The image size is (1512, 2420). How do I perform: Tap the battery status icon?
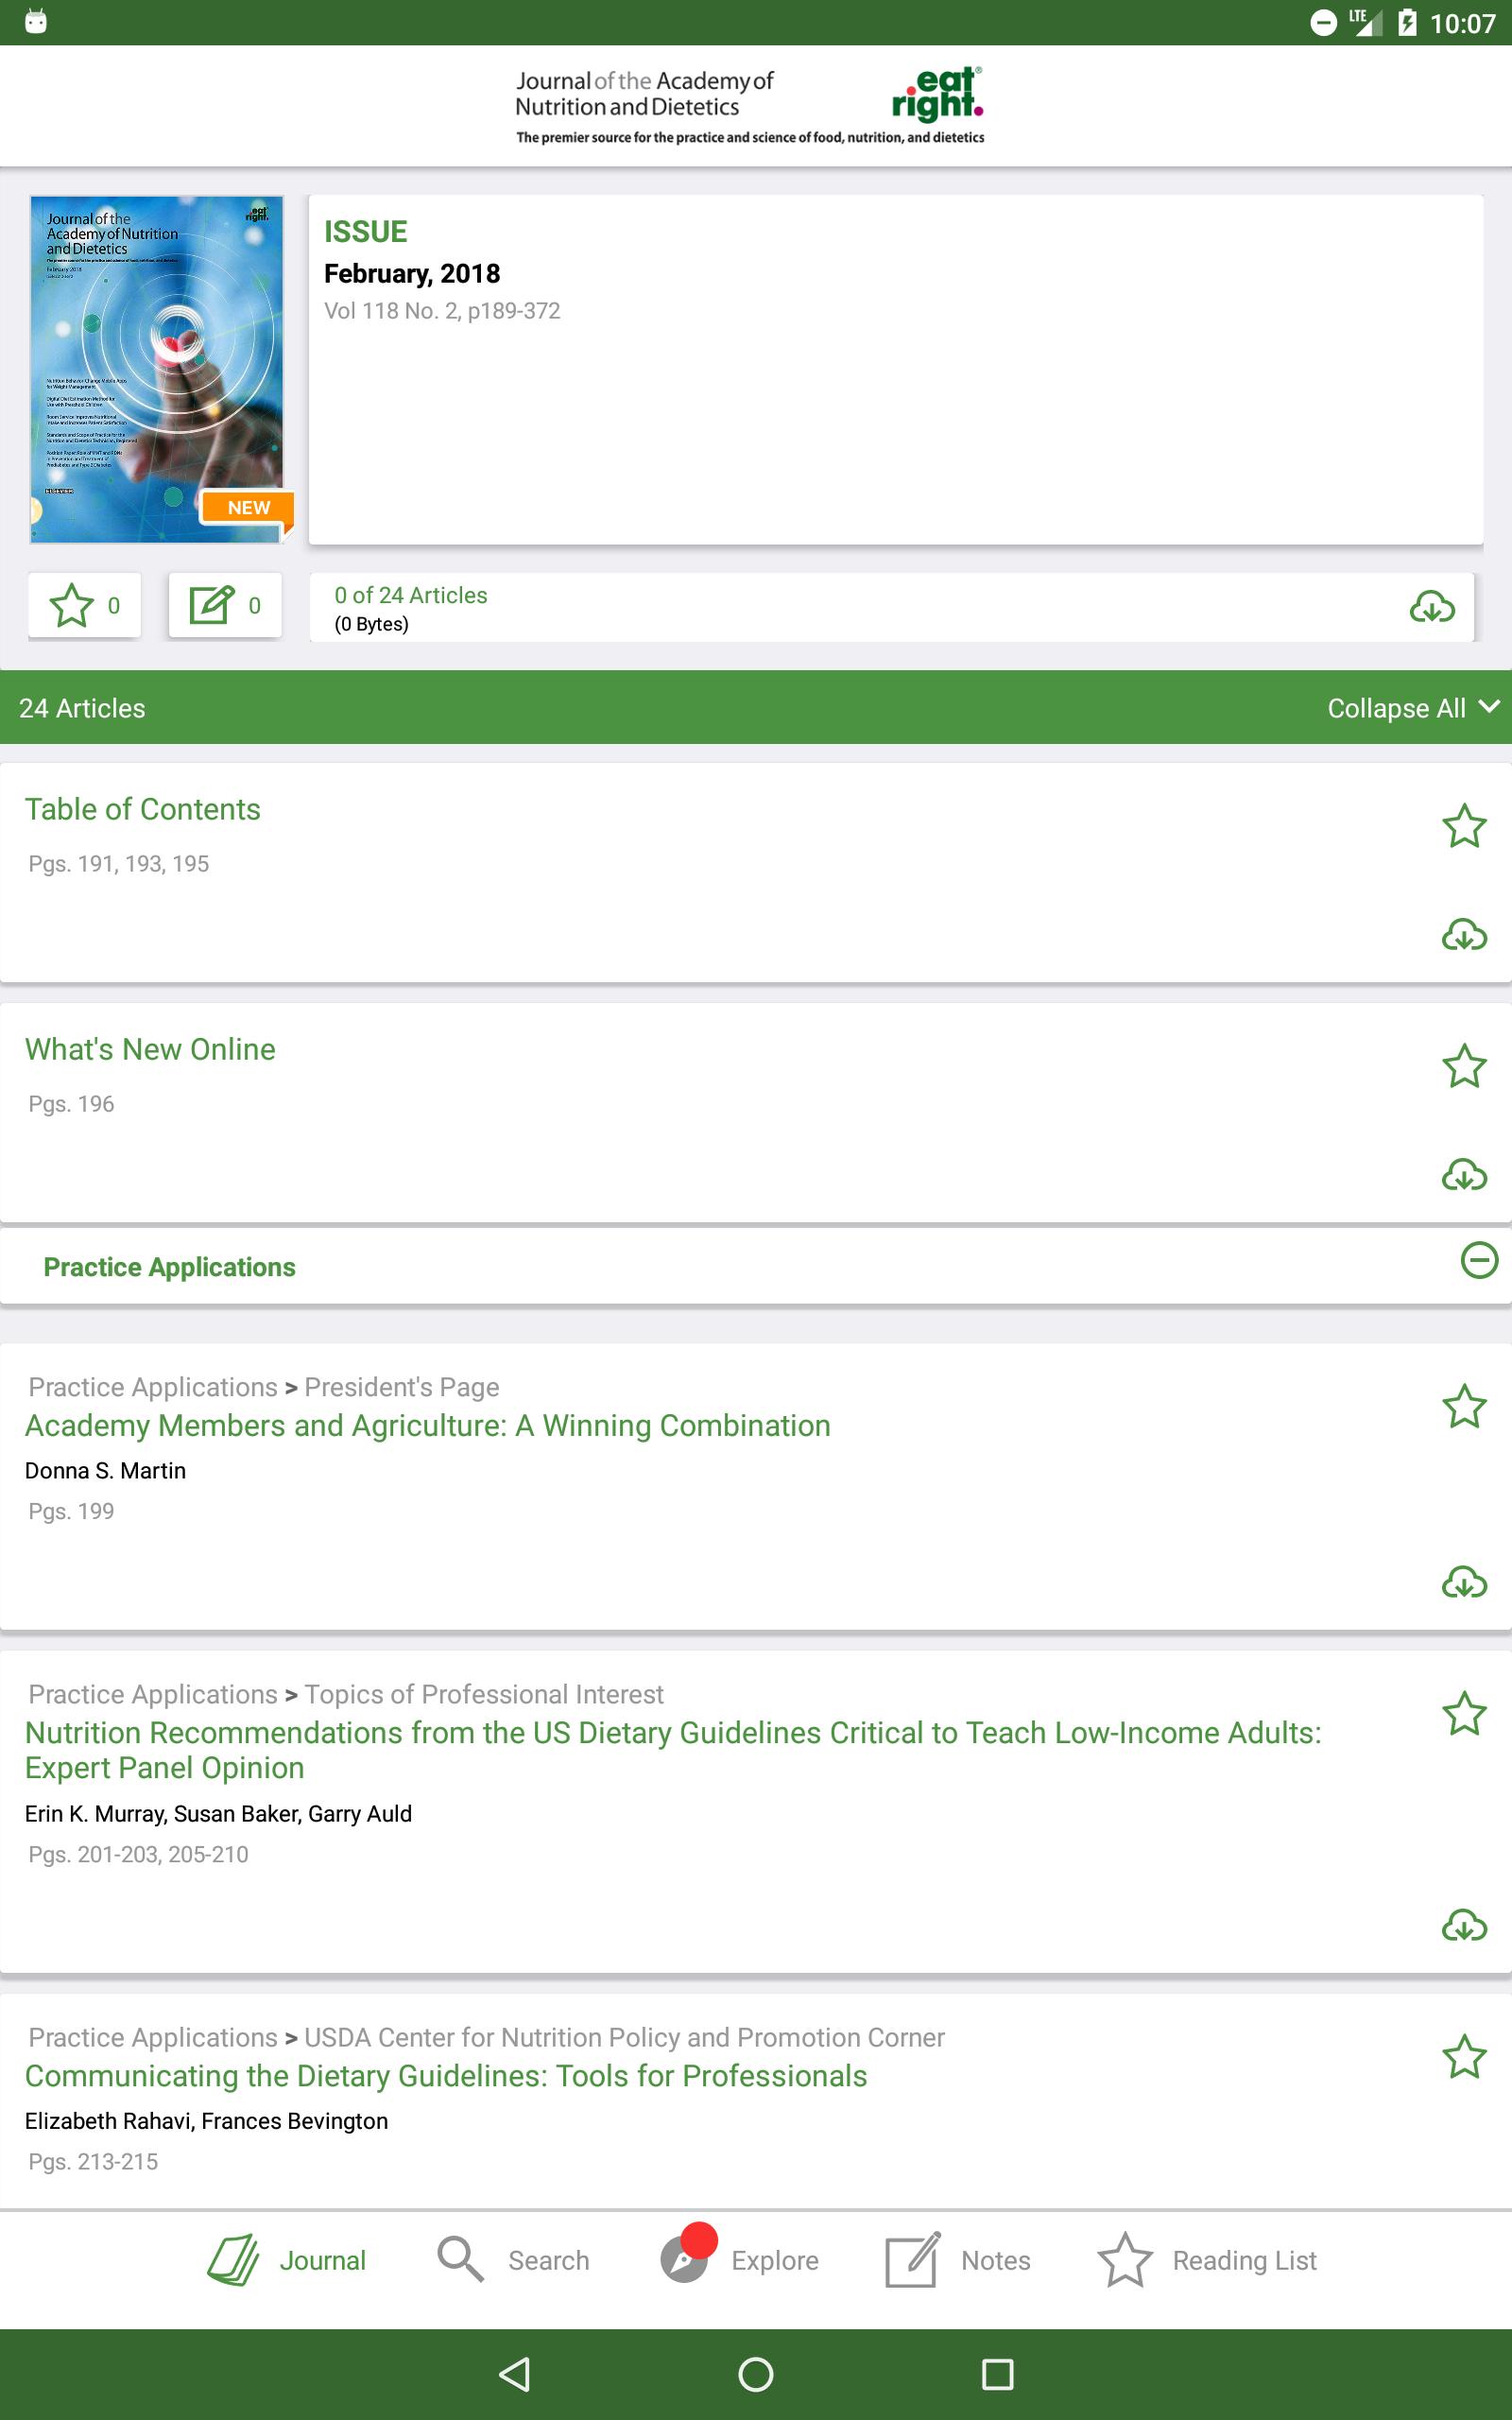[x=1407, y=22]
